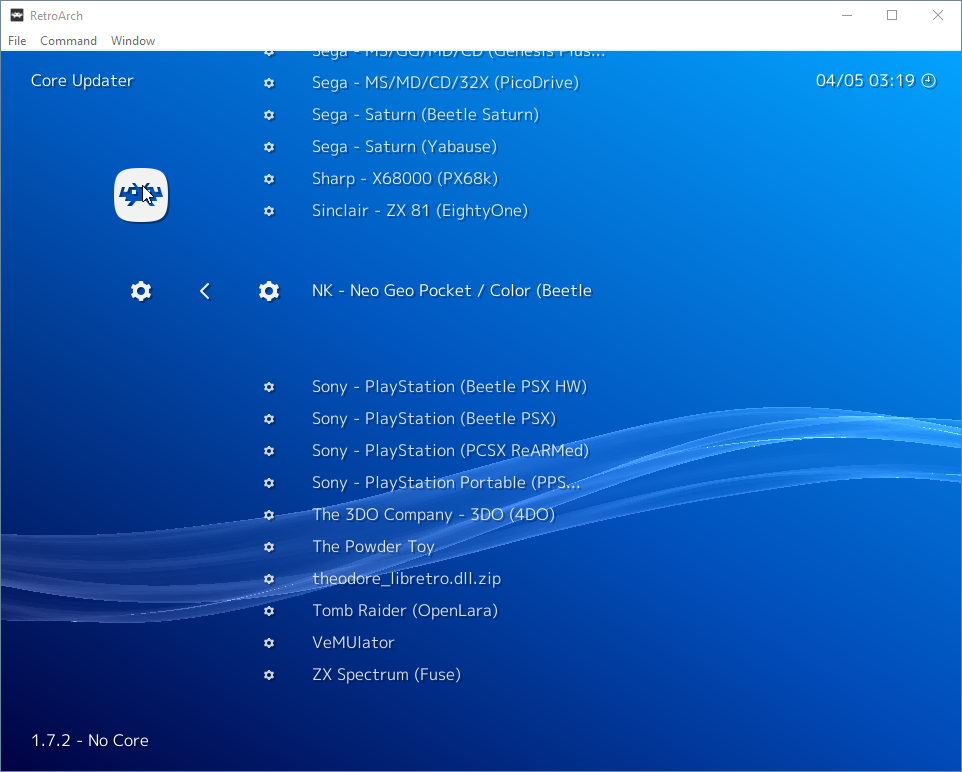
Task: Open the Window menu
Action: coord(133,41)
